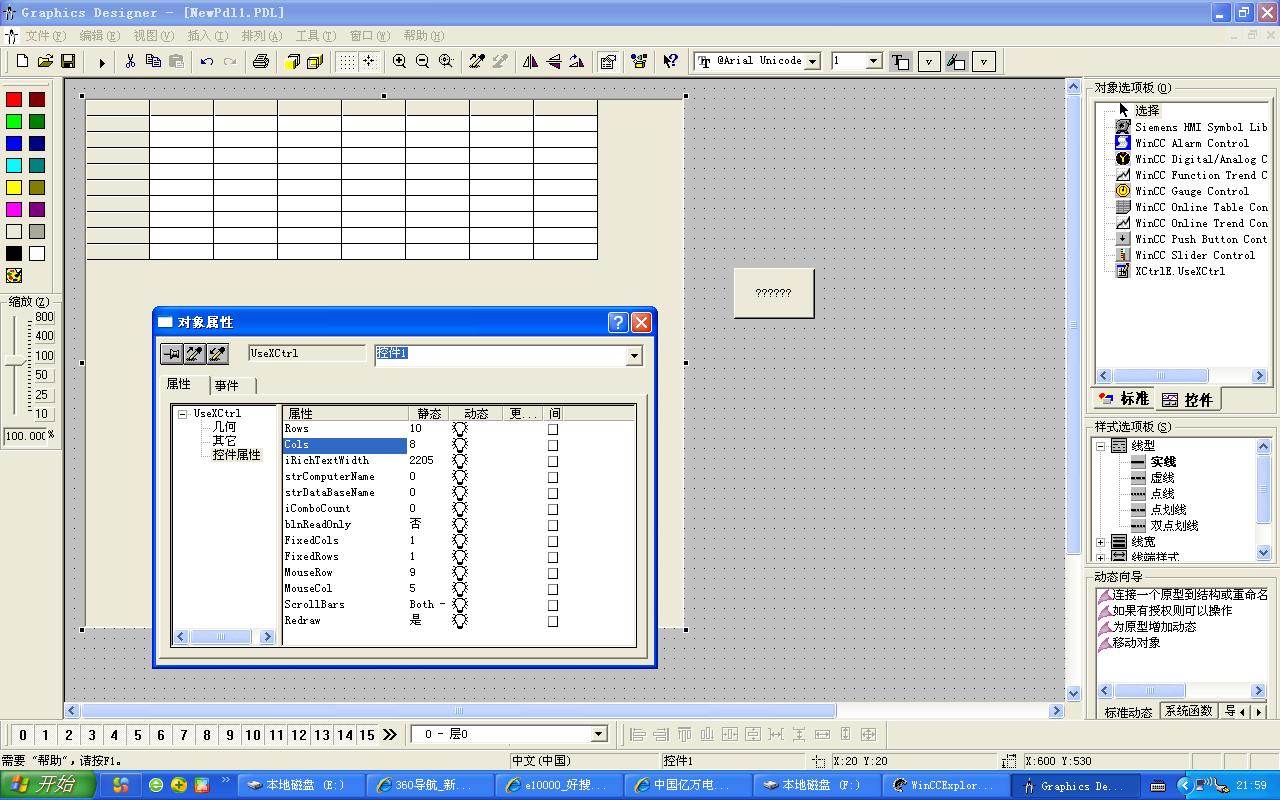Viewport: 1280px width, 800px height.
Task: Click the Windows Start button
Action: tap(49, 785)
